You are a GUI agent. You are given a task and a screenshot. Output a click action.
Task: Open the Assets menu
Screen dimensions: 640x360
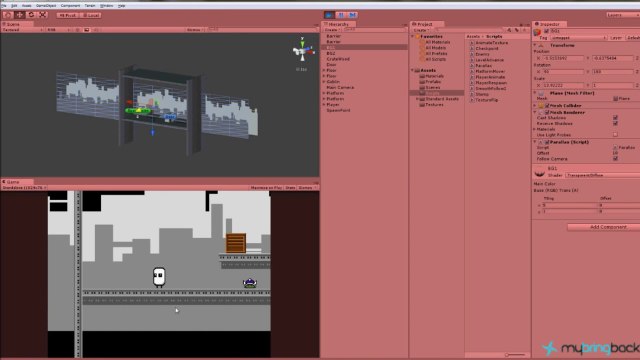tap(27, 6)
